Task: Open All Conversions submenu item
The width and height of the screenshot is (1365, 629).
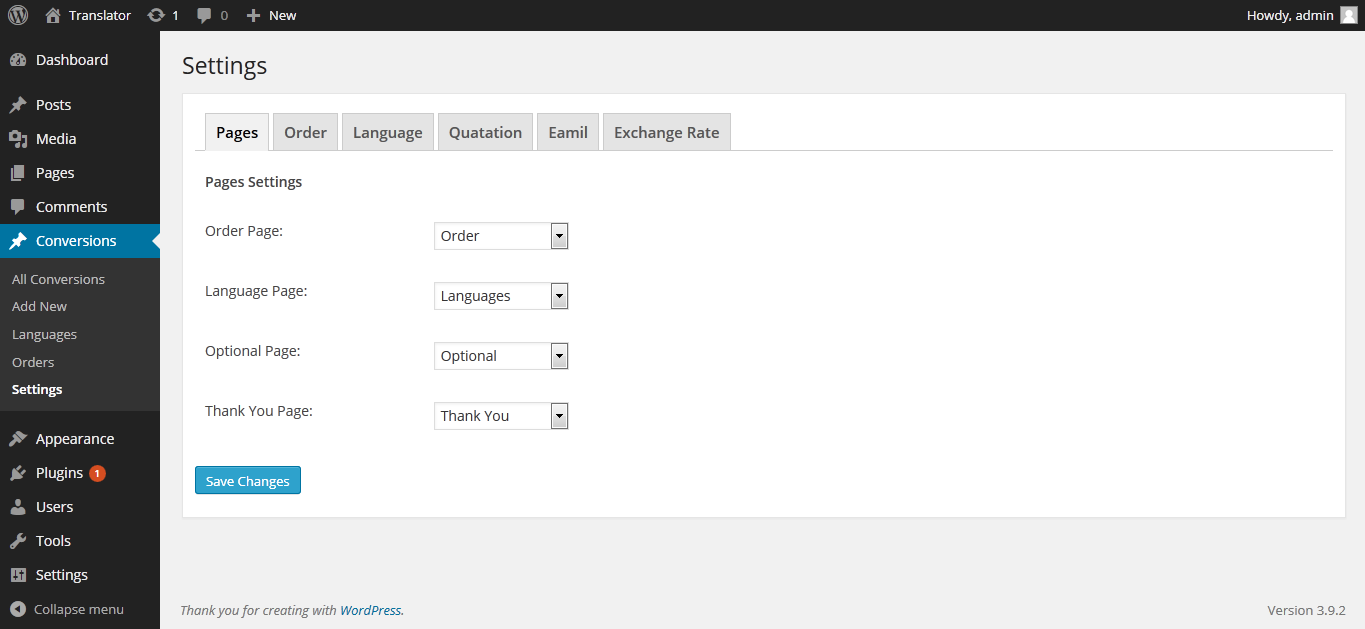Action: [x=58, y=279]
